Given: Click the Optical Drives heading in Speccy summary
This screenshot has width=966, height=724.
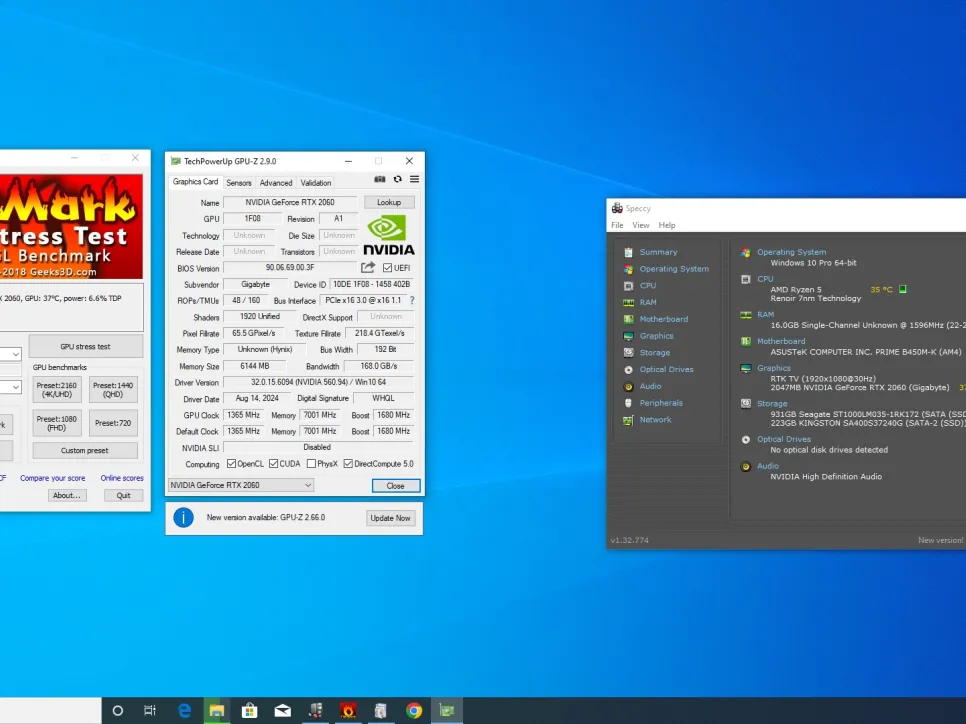Looking at the screenshot, I should tap(784, 439).
